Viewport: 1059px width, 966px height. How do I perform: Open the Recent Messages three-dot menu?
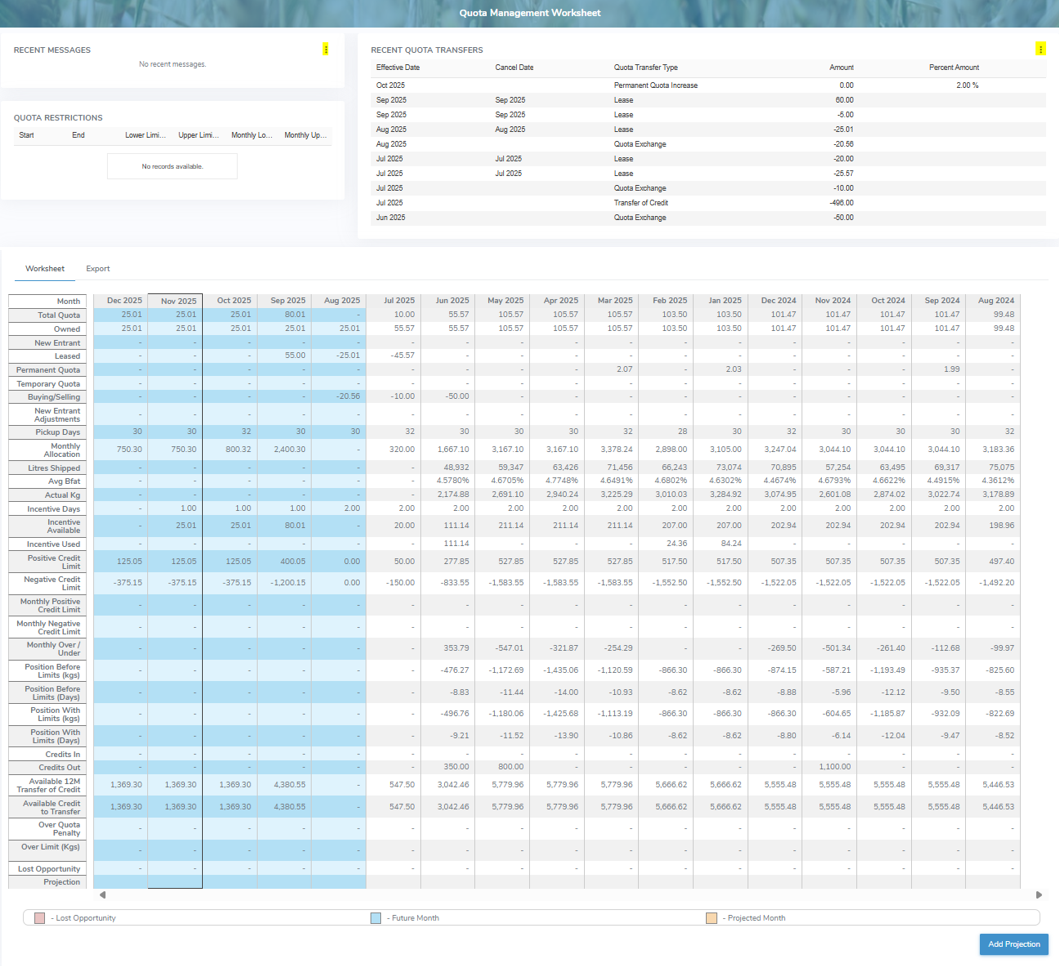coord(326,49)
